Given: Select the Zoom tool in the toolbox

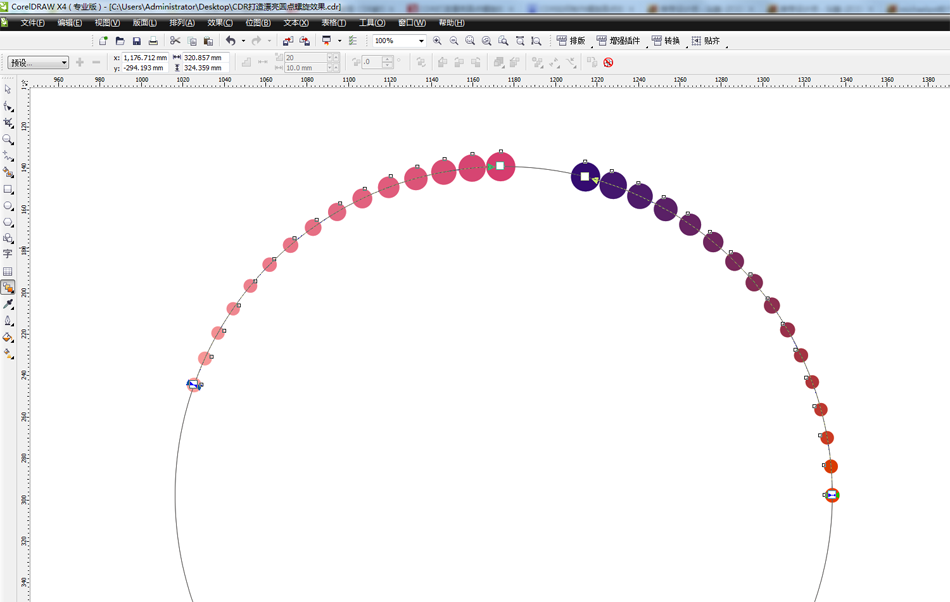Looking at the screenshot, I should click(8, 140).
